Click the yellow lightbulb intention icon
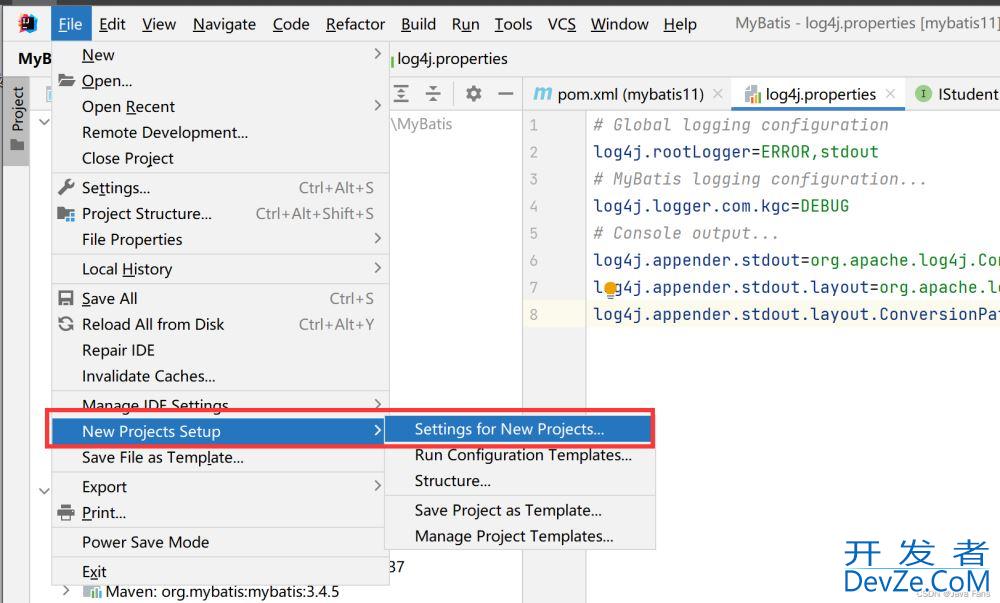The width and height of the screenshot is (1000, 603). pos(610,289)
